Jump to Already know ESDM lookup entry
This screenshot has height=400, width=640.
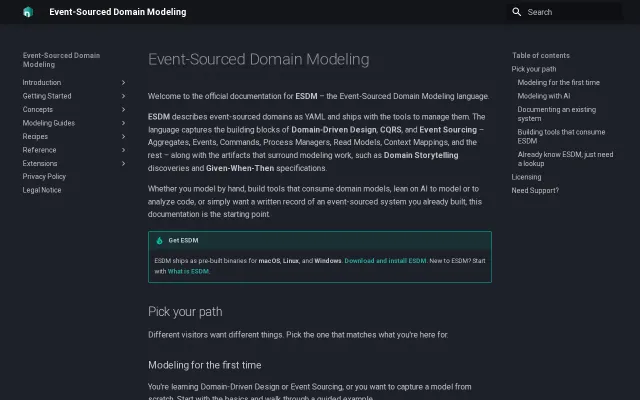click(565, 159)
